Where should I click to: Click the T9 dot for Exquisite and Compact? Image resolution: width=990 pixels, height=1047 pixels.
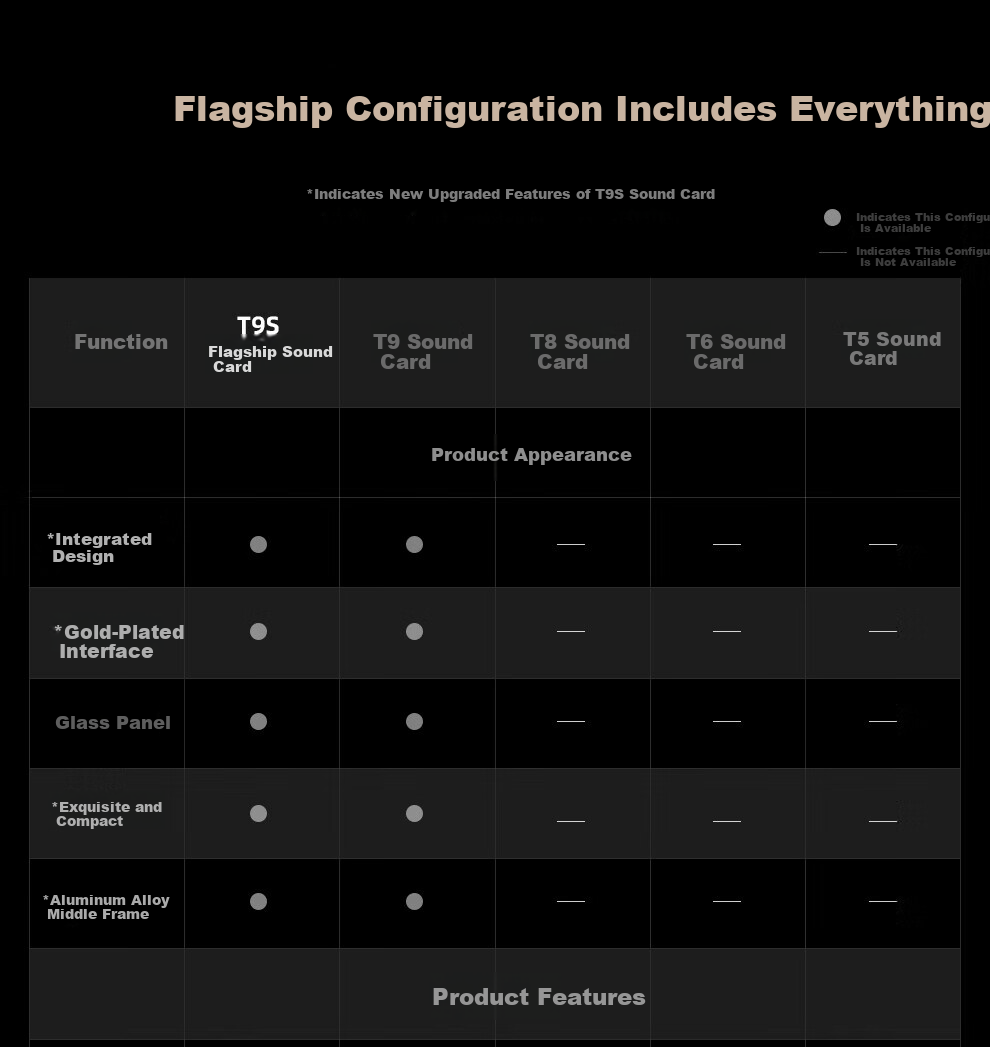415,813
